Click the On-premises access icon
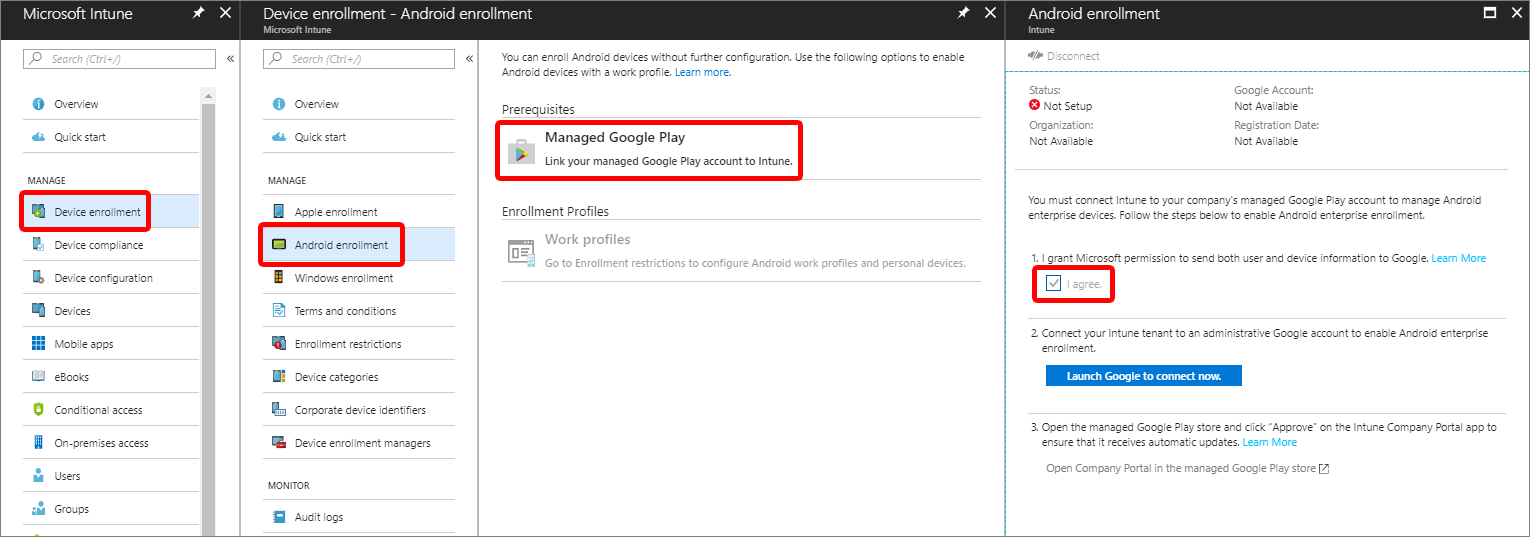 tap(38, 443)
